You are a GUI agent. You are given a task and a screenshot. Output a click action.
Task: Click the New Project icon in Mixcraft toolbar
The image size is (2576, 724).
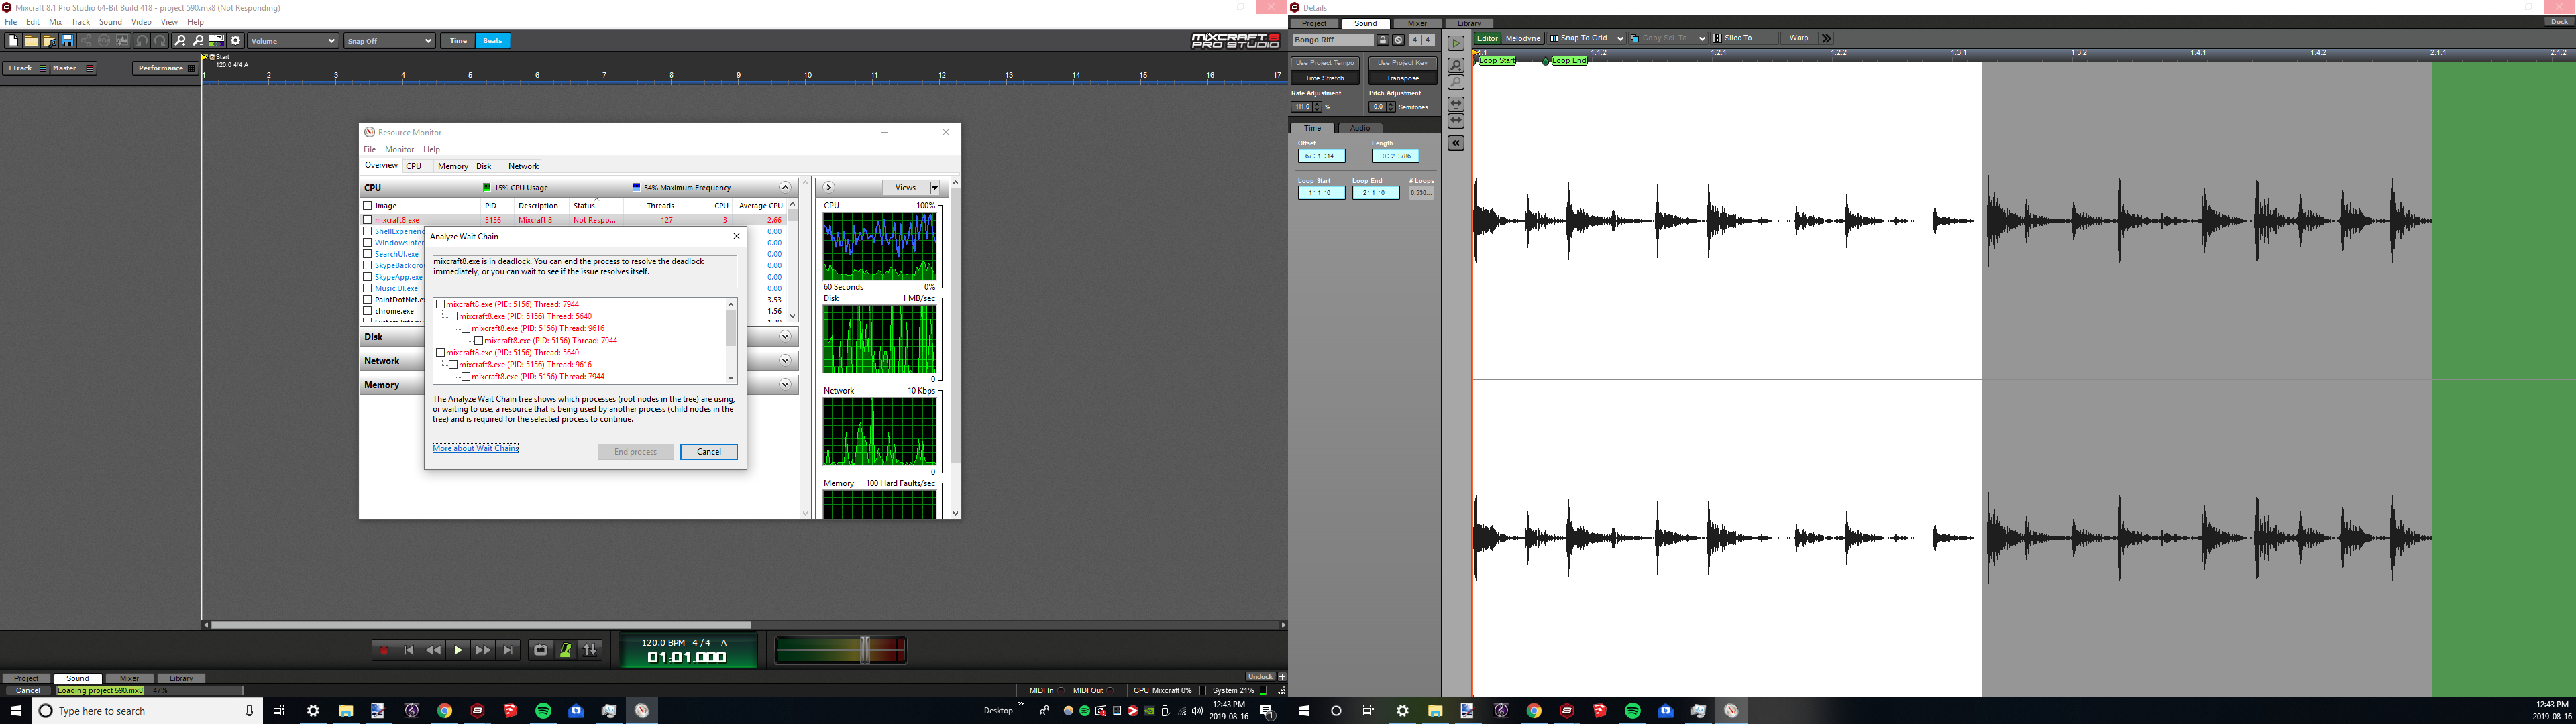(x=13, y=41)
